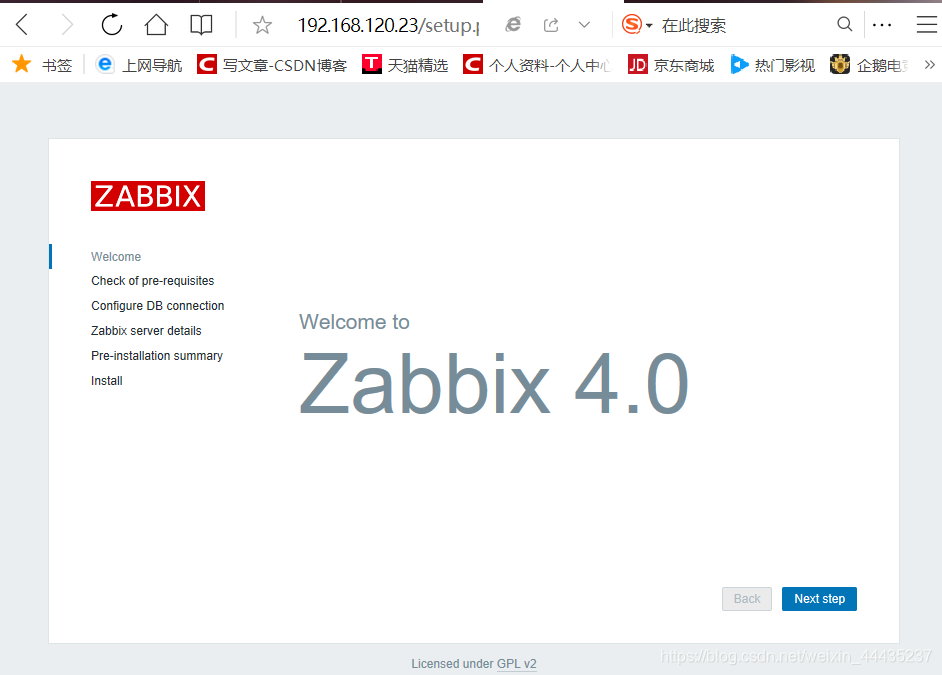This screenshot has height=675, width=942.
Task: Click the search magnifier icon
Action: click(x=844, y=24)
